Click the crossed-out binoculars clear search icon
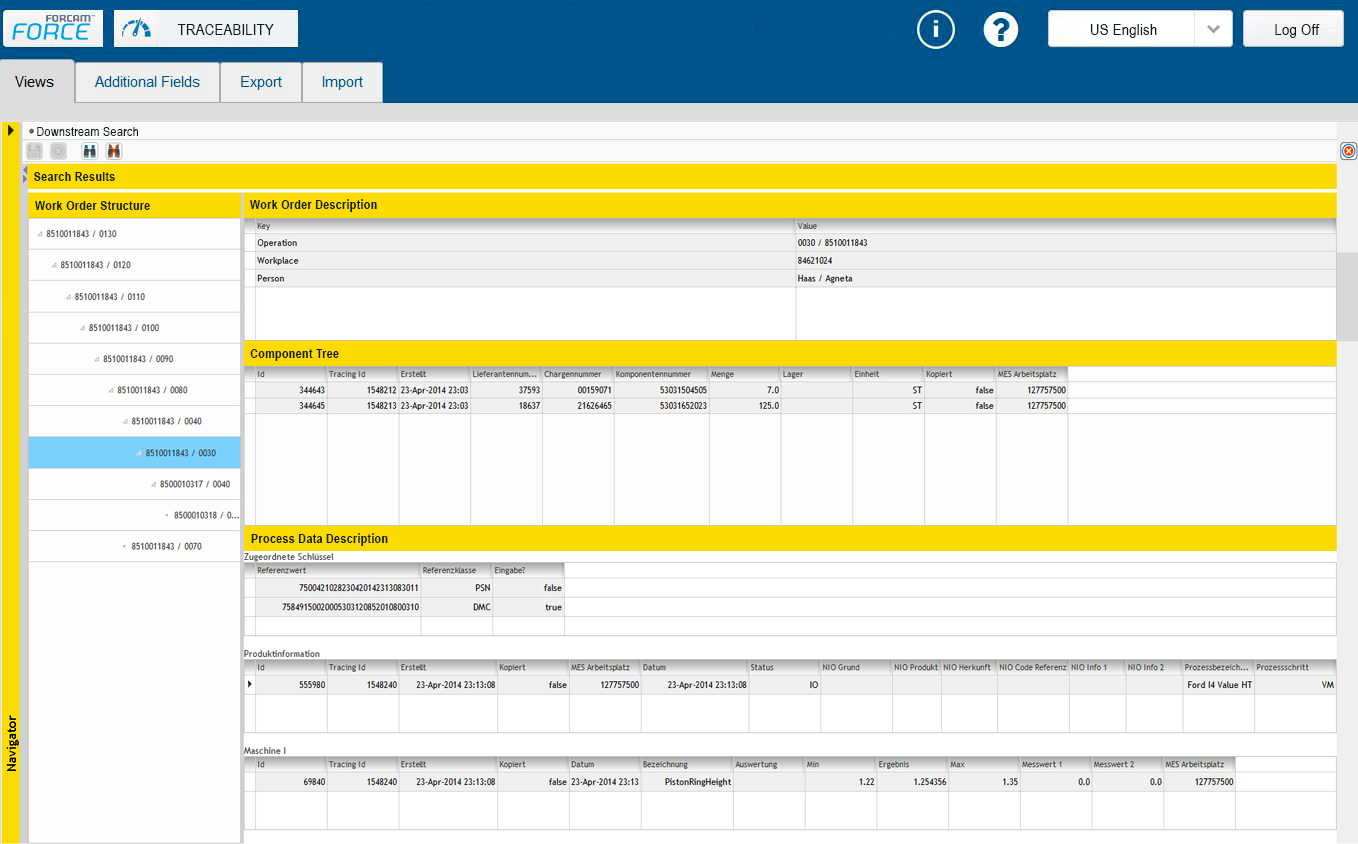This screenshot has width=1358, height=844. 114,151
